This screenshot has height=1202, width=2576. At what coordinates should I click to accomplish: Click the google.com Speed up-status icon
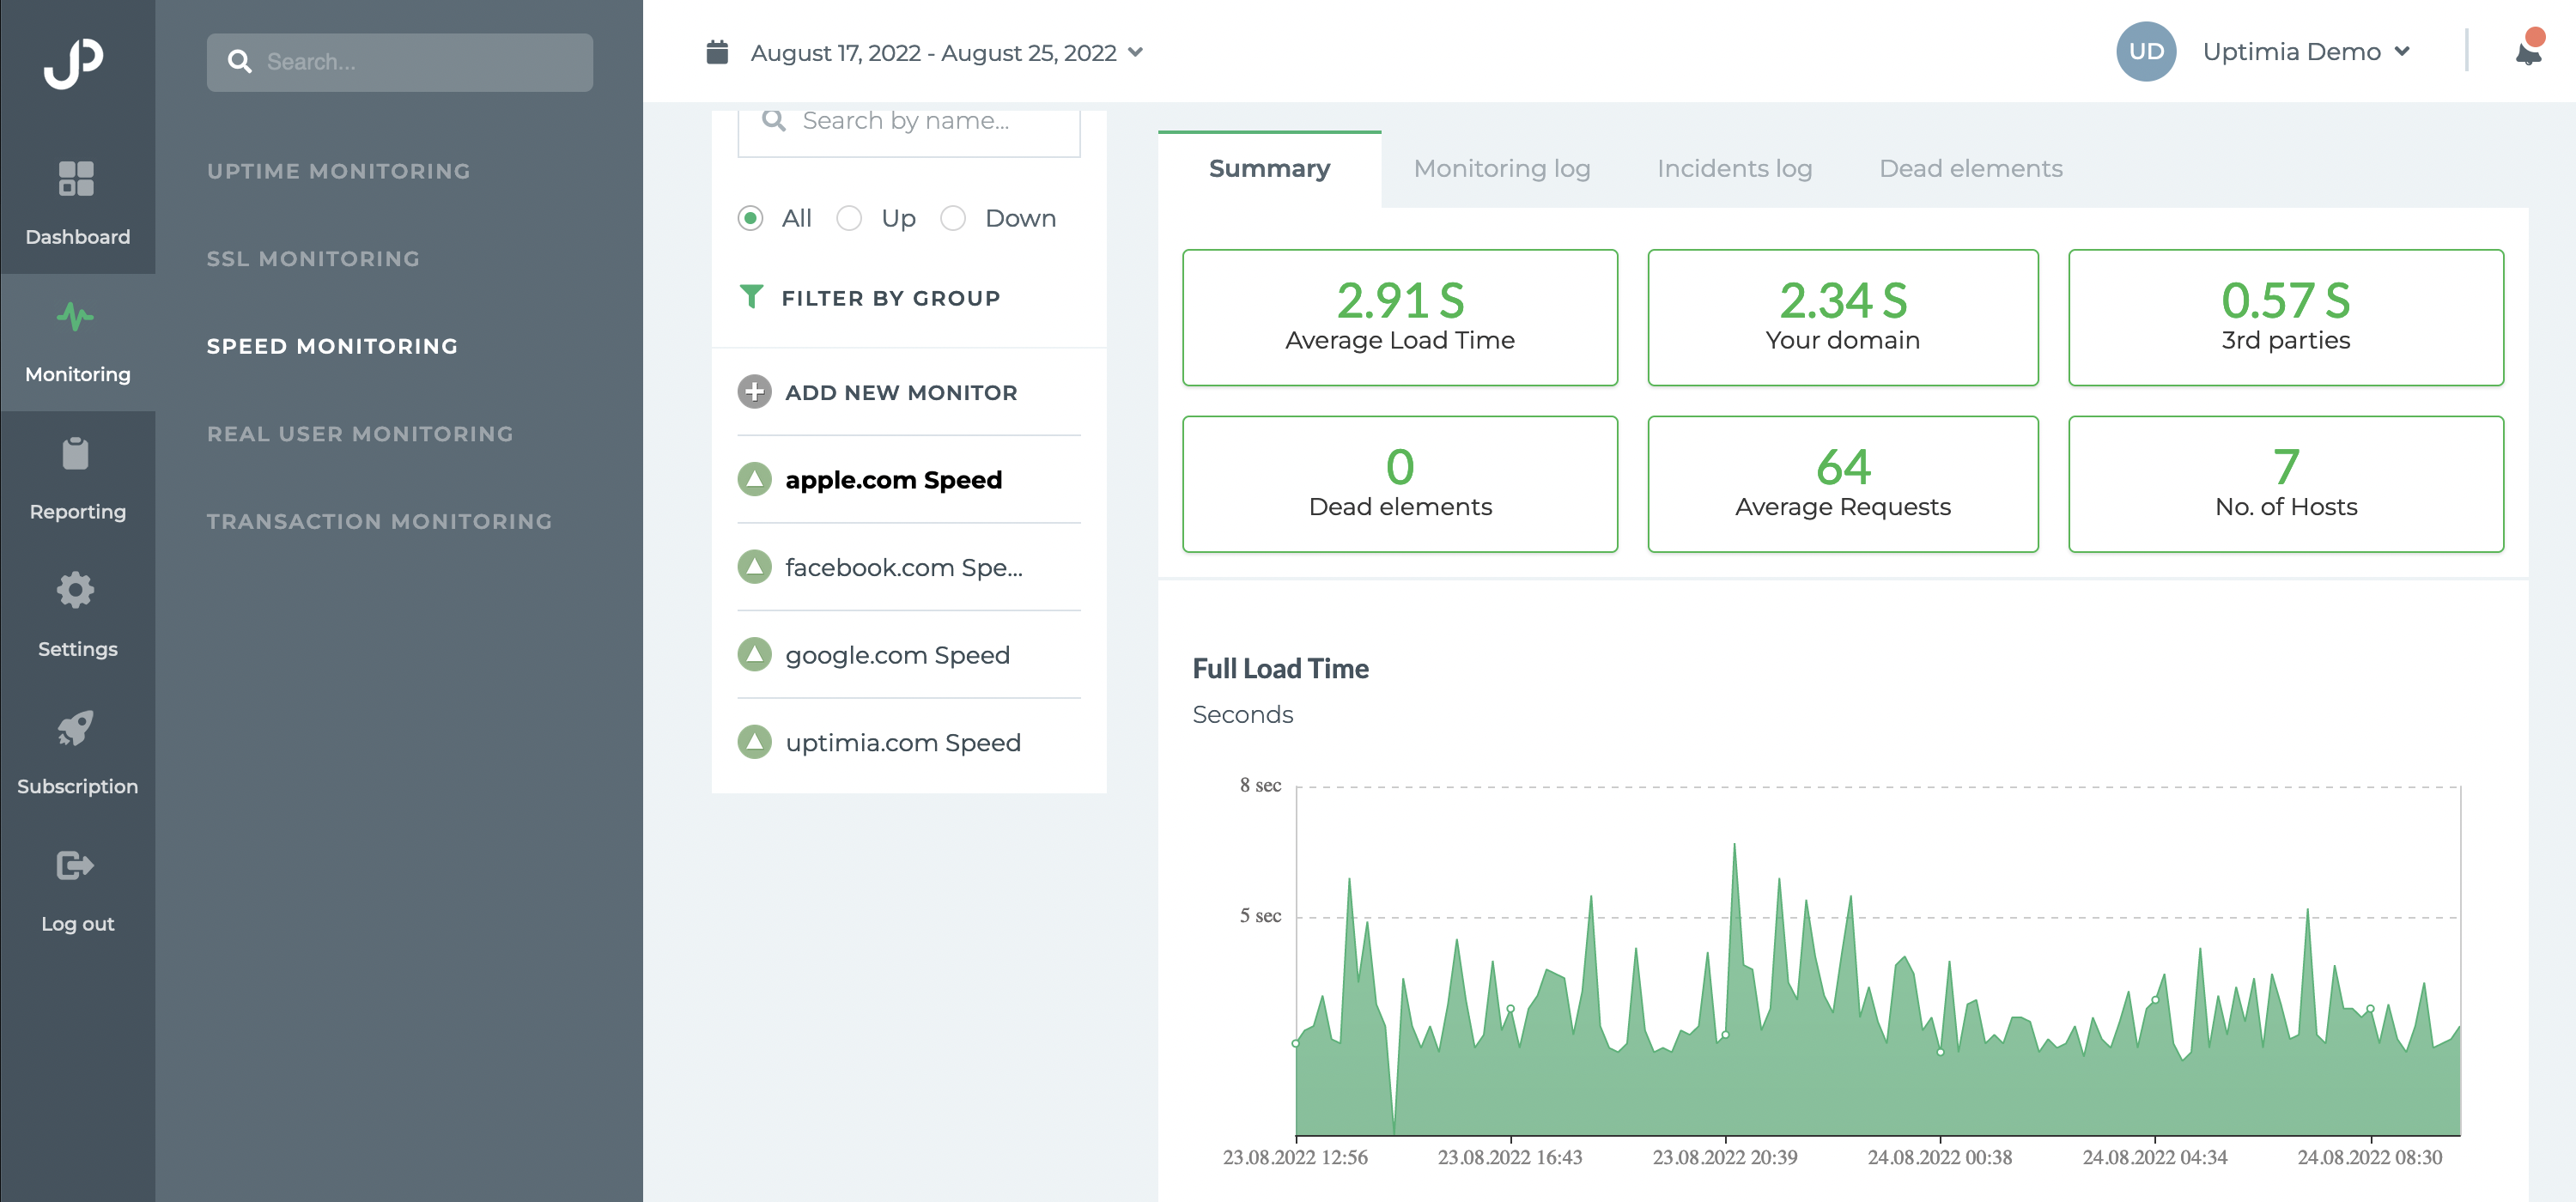[755, 655]
